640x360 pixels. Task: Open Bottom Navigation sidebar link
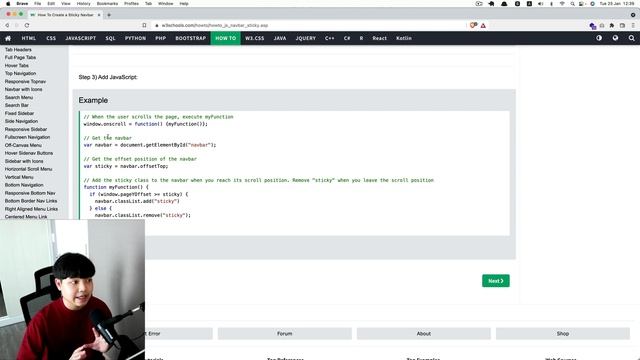[24, 185]
